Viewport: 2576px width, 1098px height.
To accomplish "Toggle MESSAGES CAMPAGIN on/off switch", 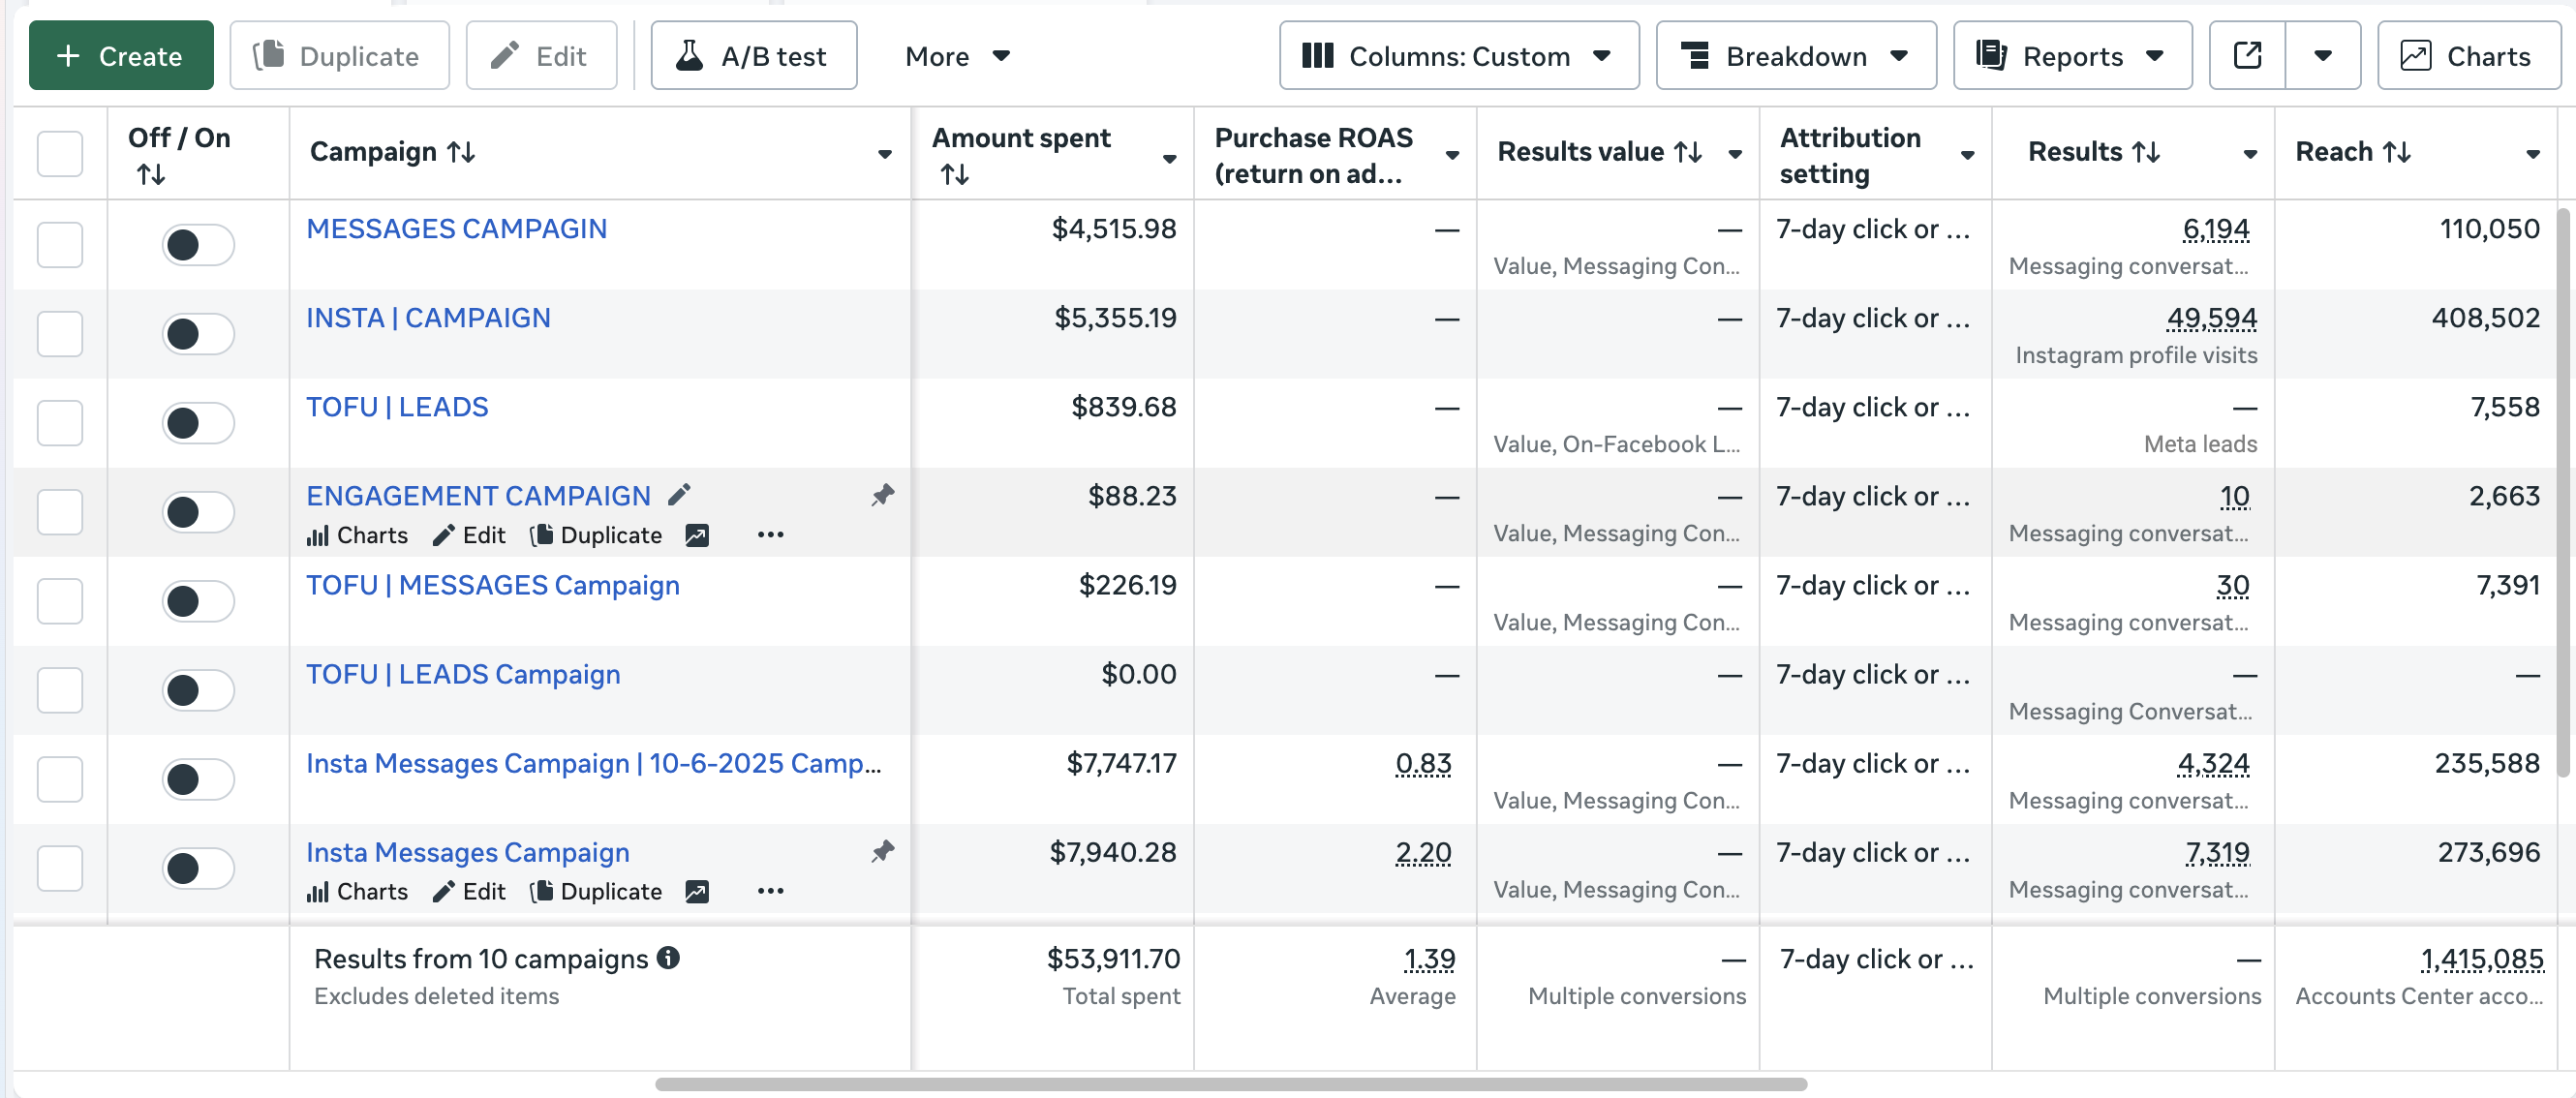I will [x=198, y=245].
